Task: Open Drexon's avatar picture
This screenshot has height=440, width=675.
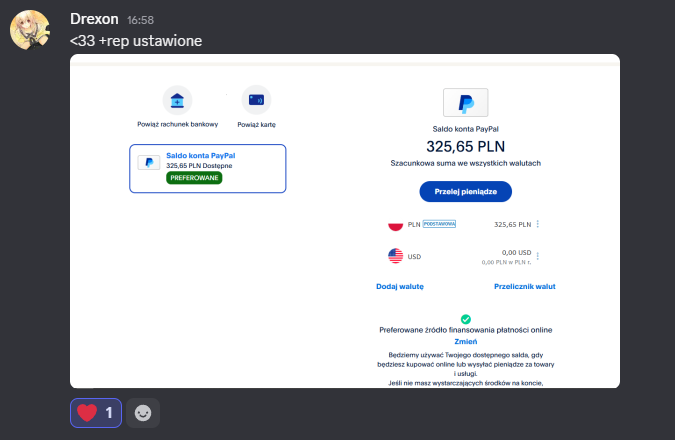Action: click(x=30, y=30)
